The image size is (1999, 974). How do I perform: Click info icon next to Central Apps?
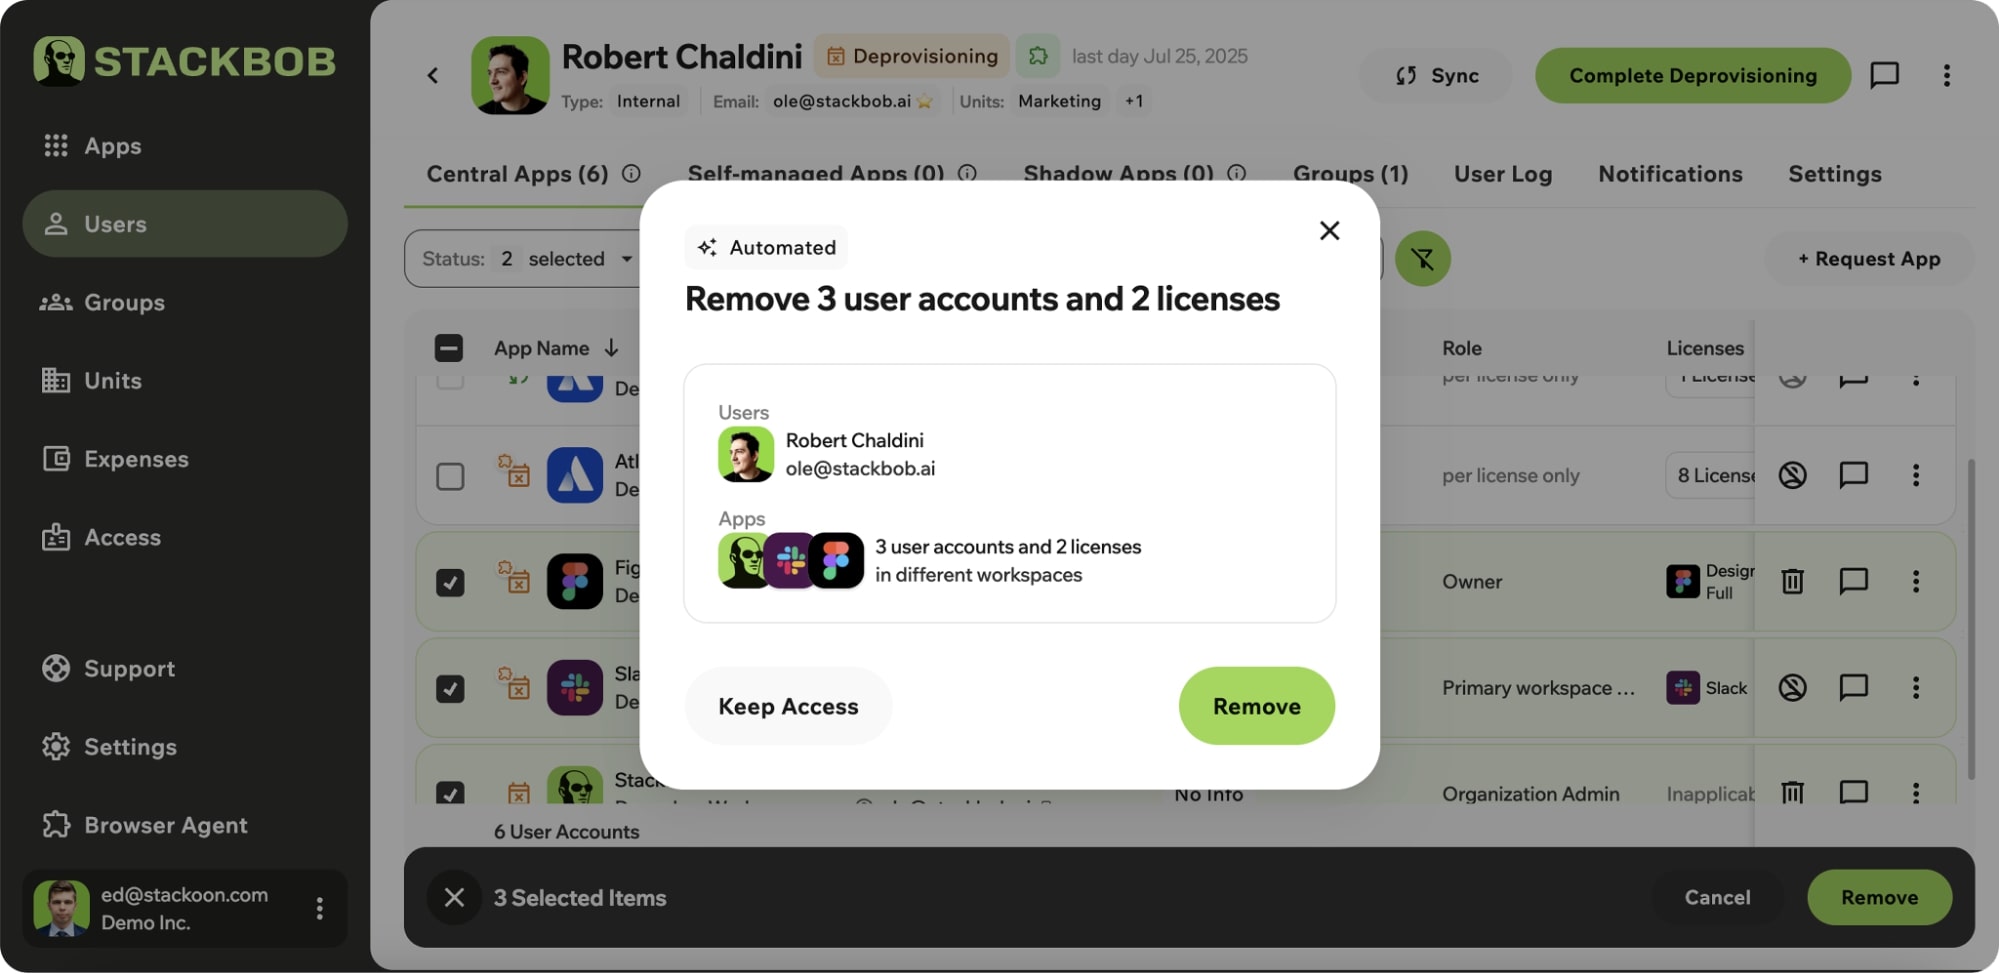631,173
